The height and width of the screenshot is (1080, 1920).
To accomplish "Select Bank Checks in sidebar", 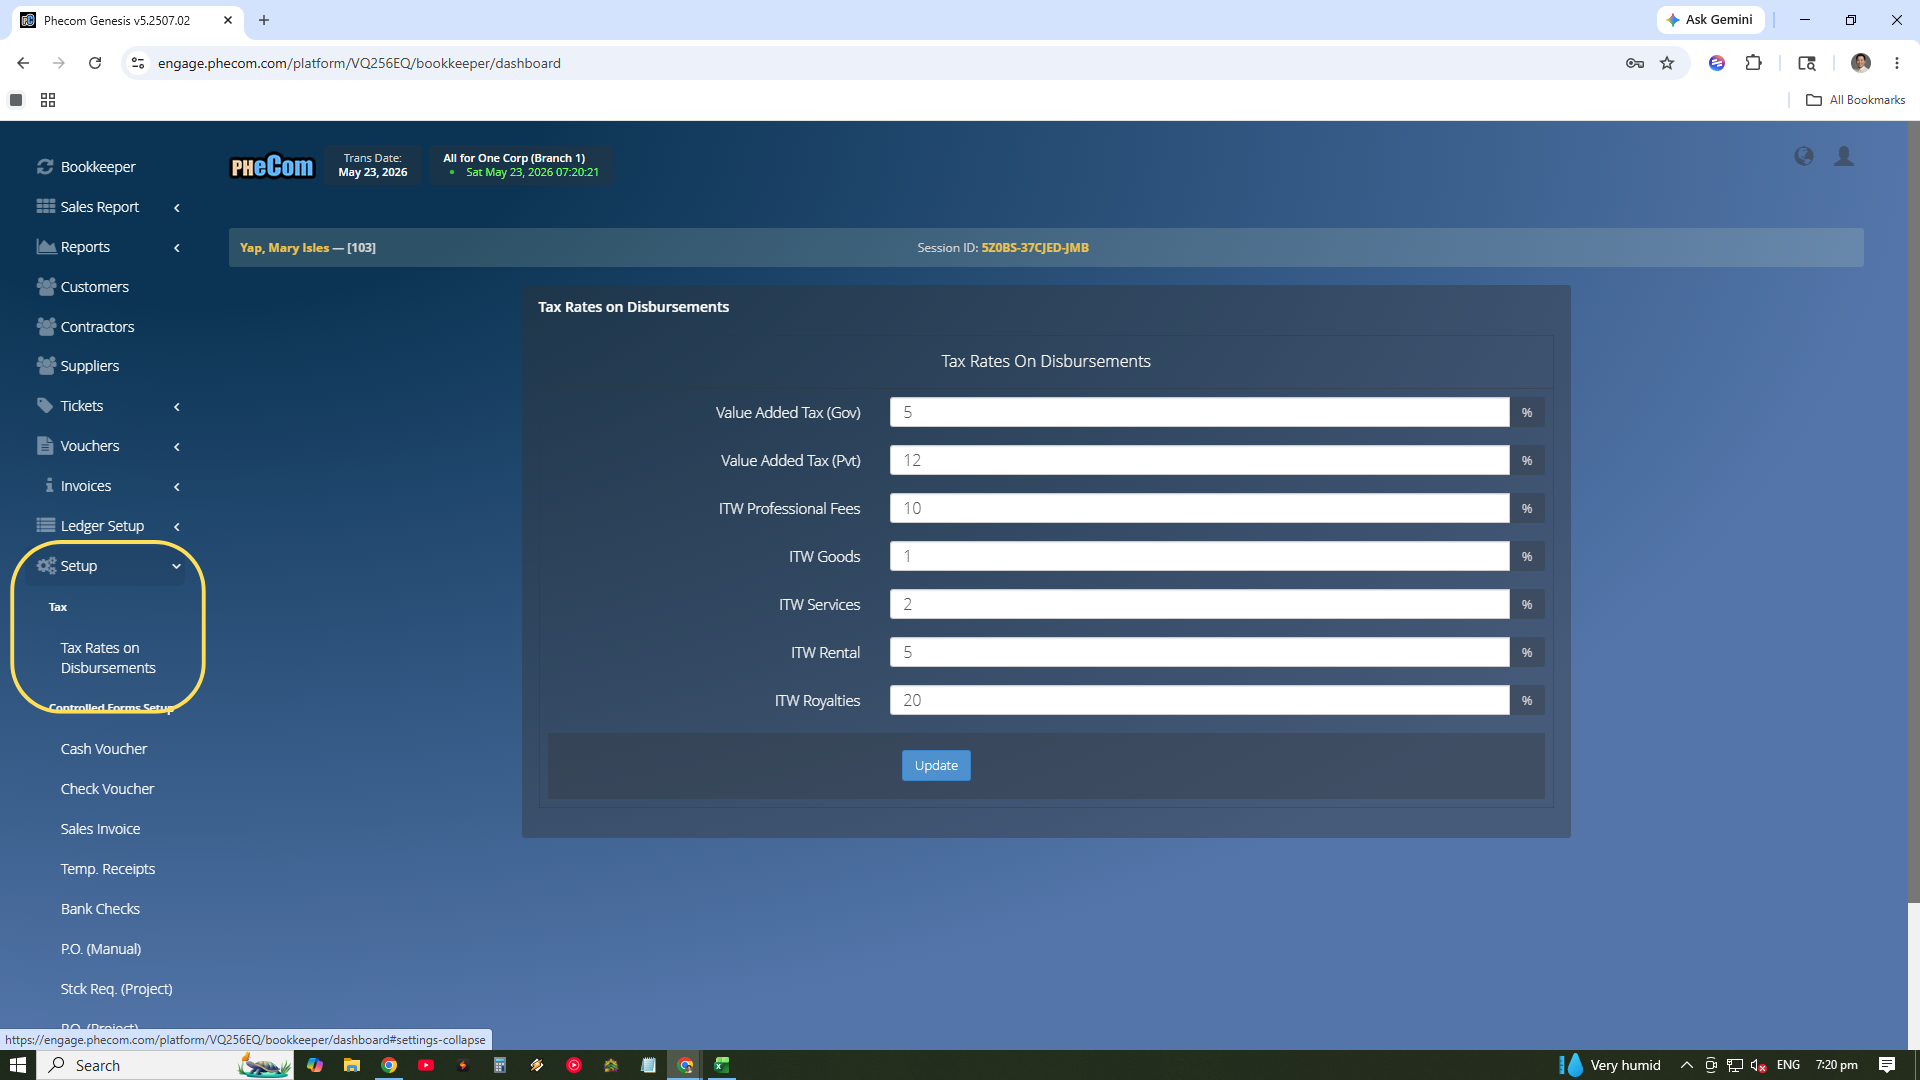I will click(x=100, y=909).
